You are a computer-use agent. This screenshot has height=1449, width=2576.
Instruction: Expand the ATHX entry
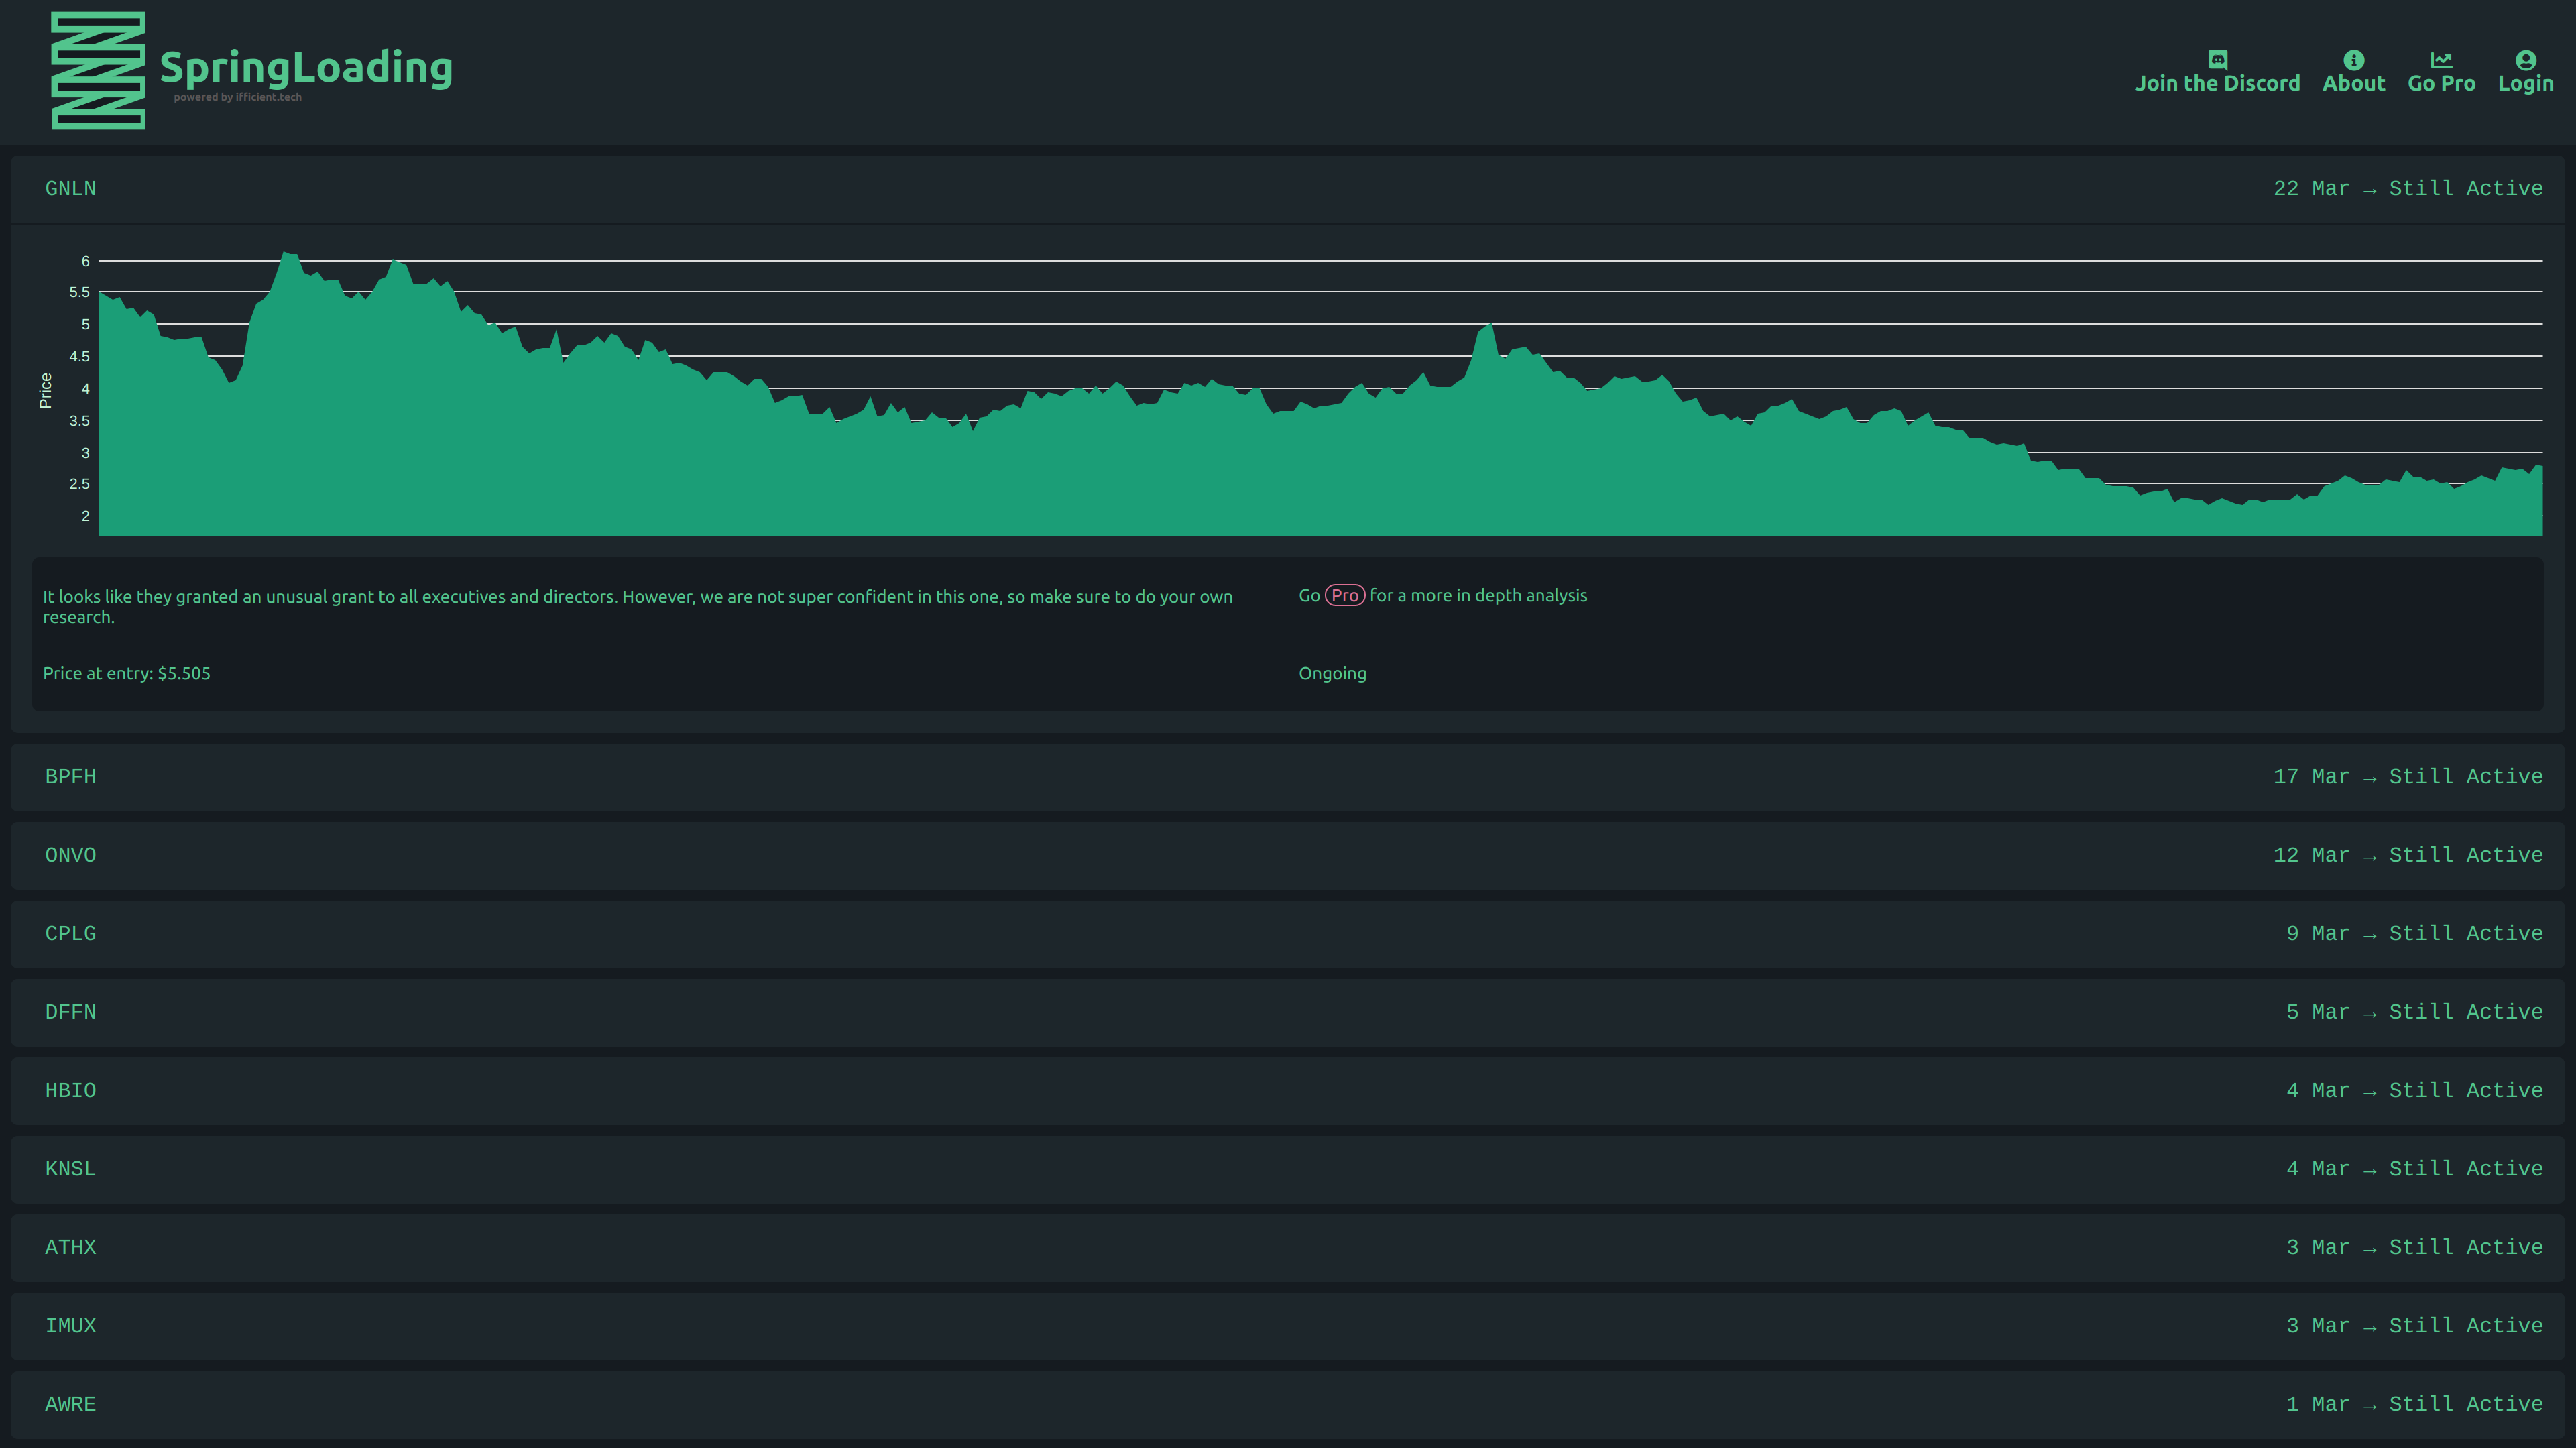(1287, 1248)
